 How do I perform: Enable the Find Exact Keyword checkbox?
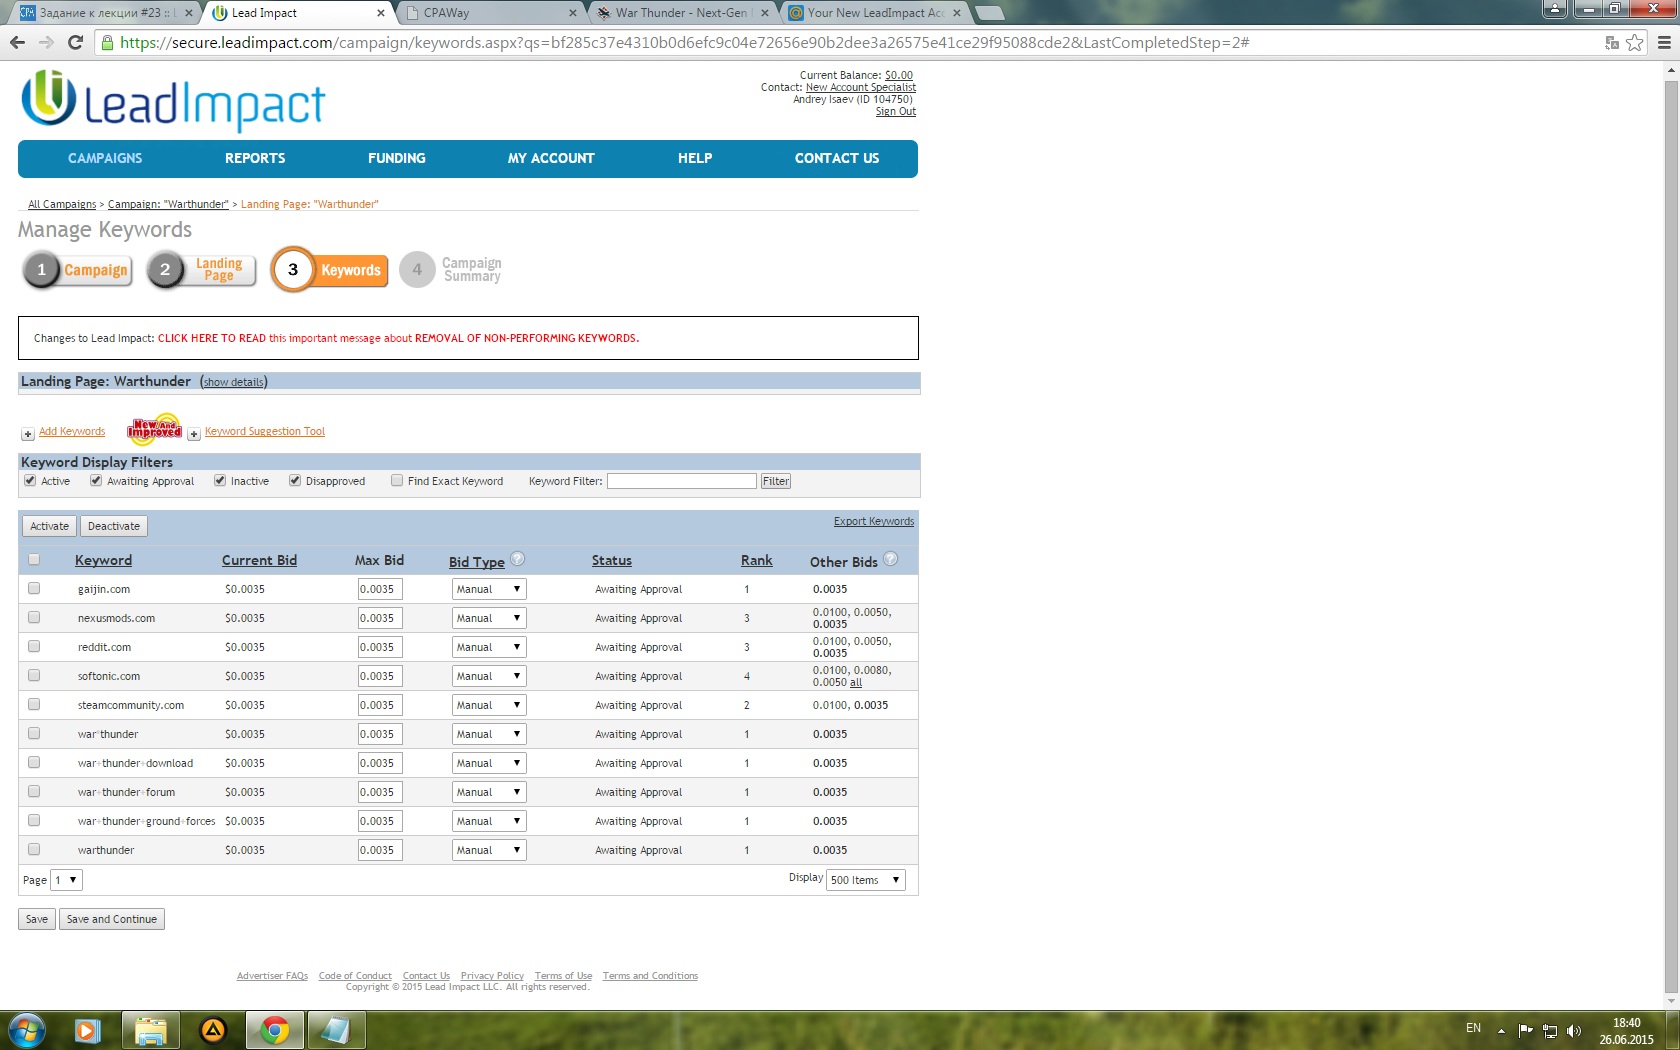[397, 480]
